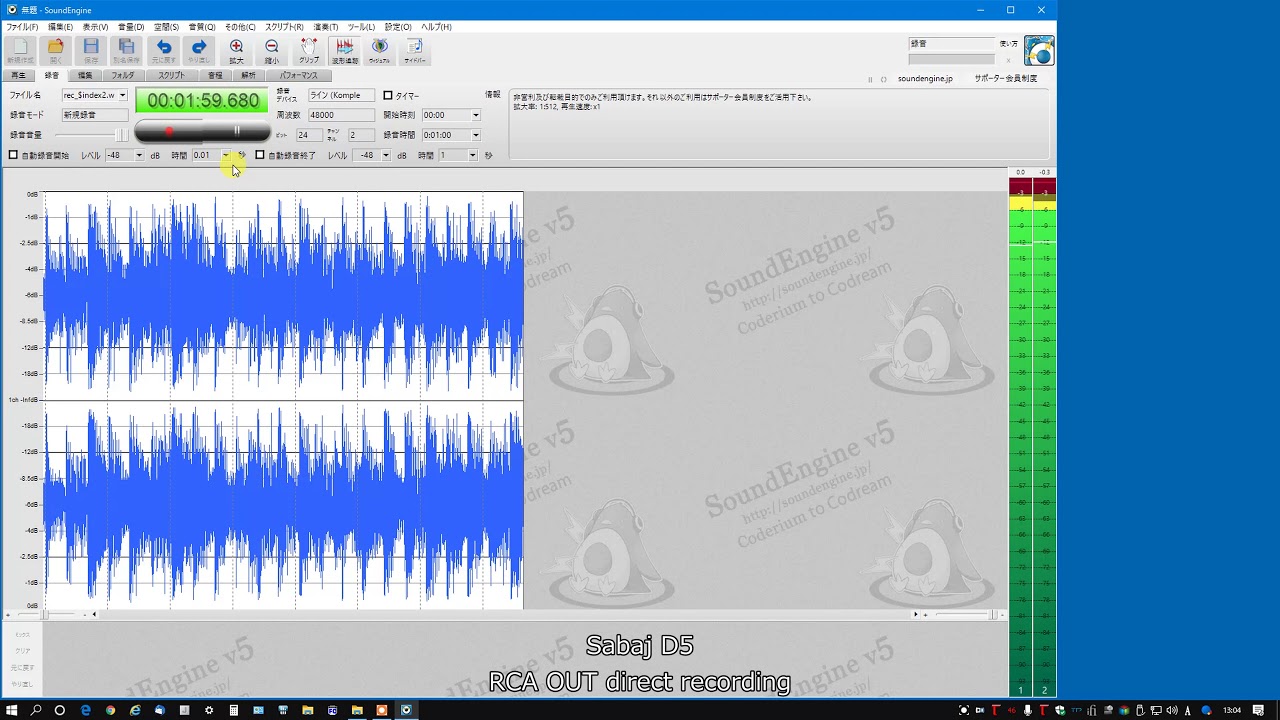This screenshot has height=720, width=1280.
Task: Open the soundengine.jp link
Action: click(925, 78)
